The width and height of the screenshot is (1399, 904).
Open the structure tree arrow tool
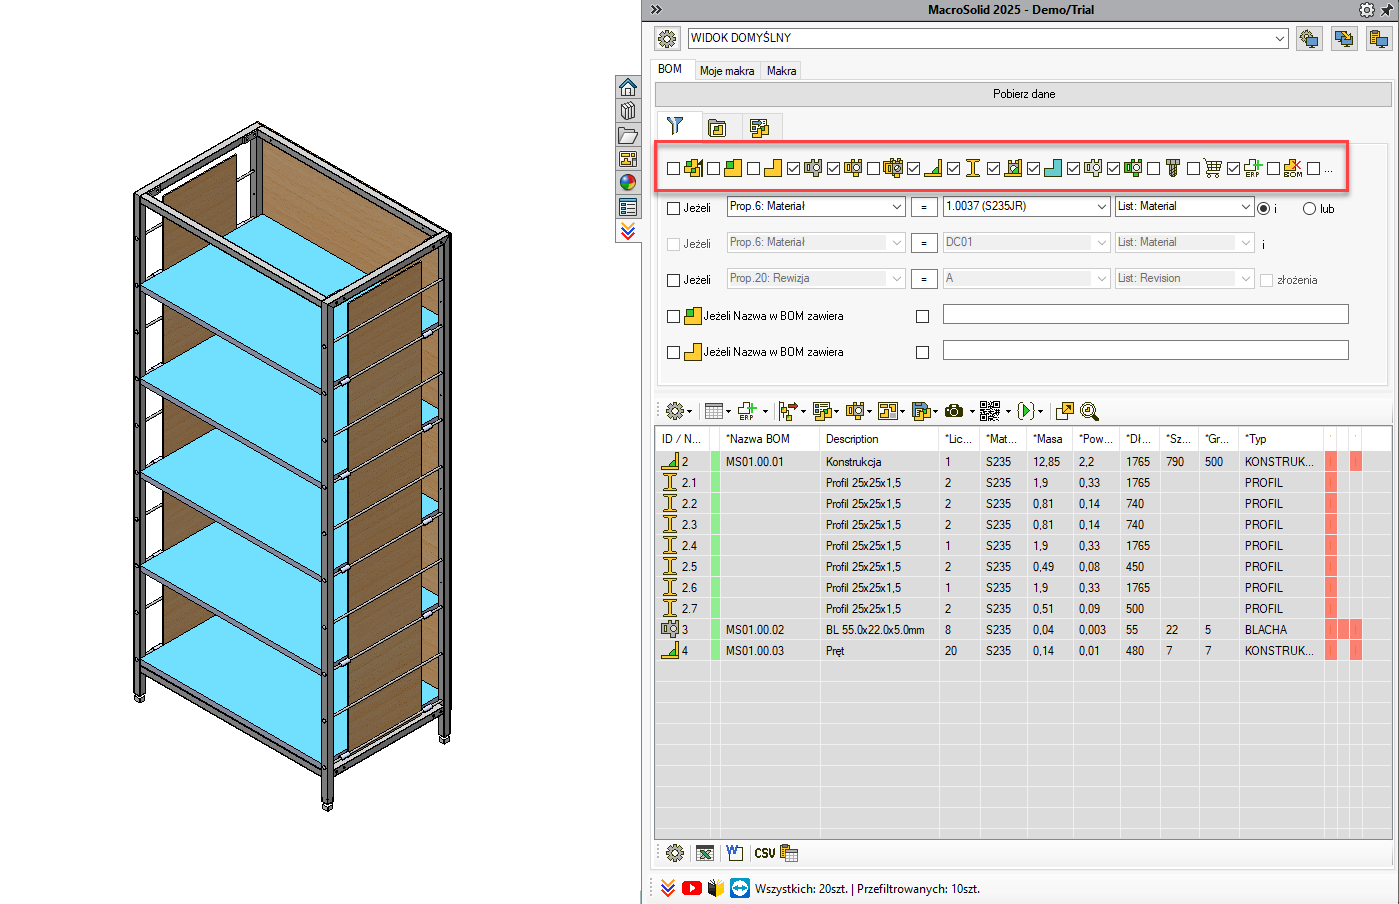792,411
